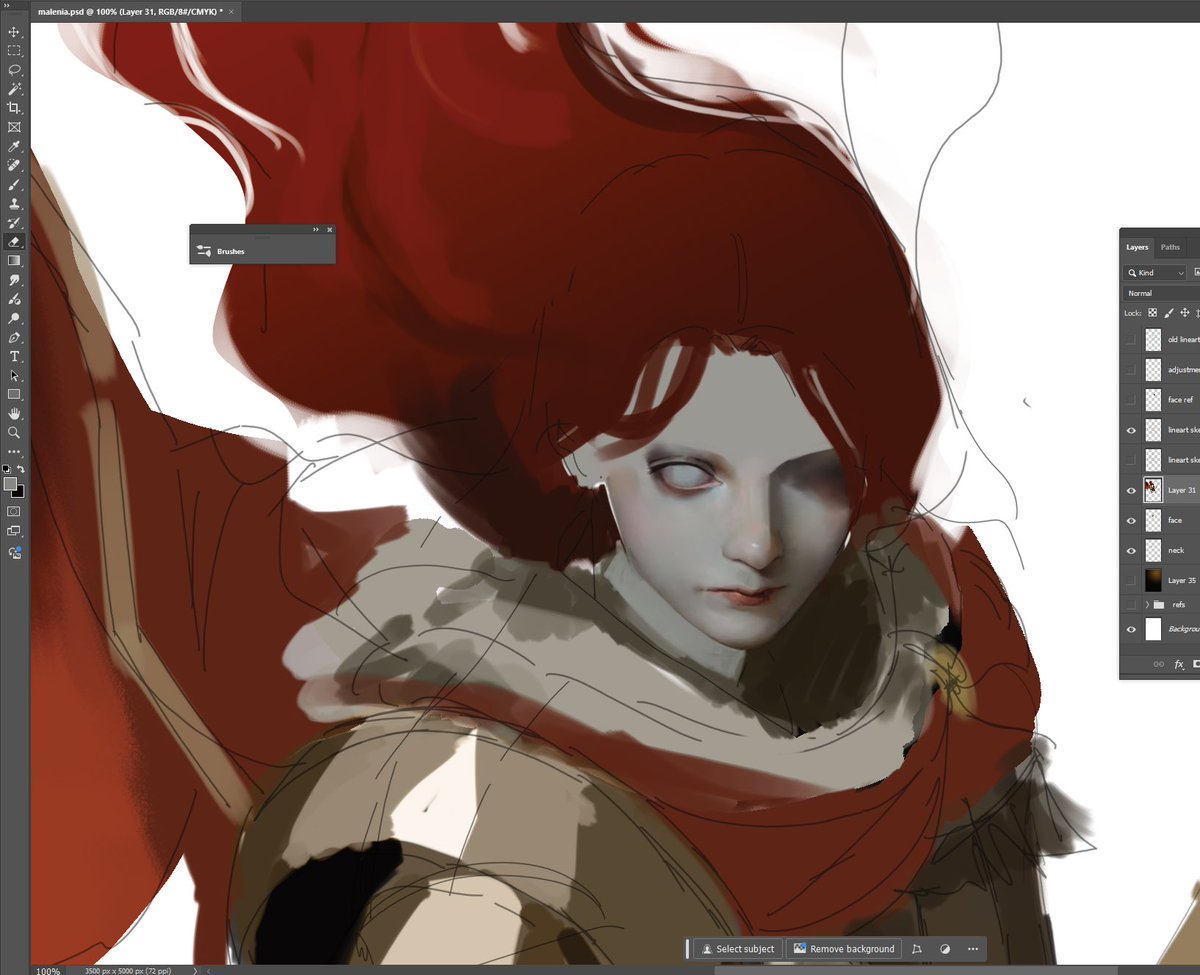1200x975 pixels.
Task: Show Layer 35 visibility
Action: coord(1131,580)
